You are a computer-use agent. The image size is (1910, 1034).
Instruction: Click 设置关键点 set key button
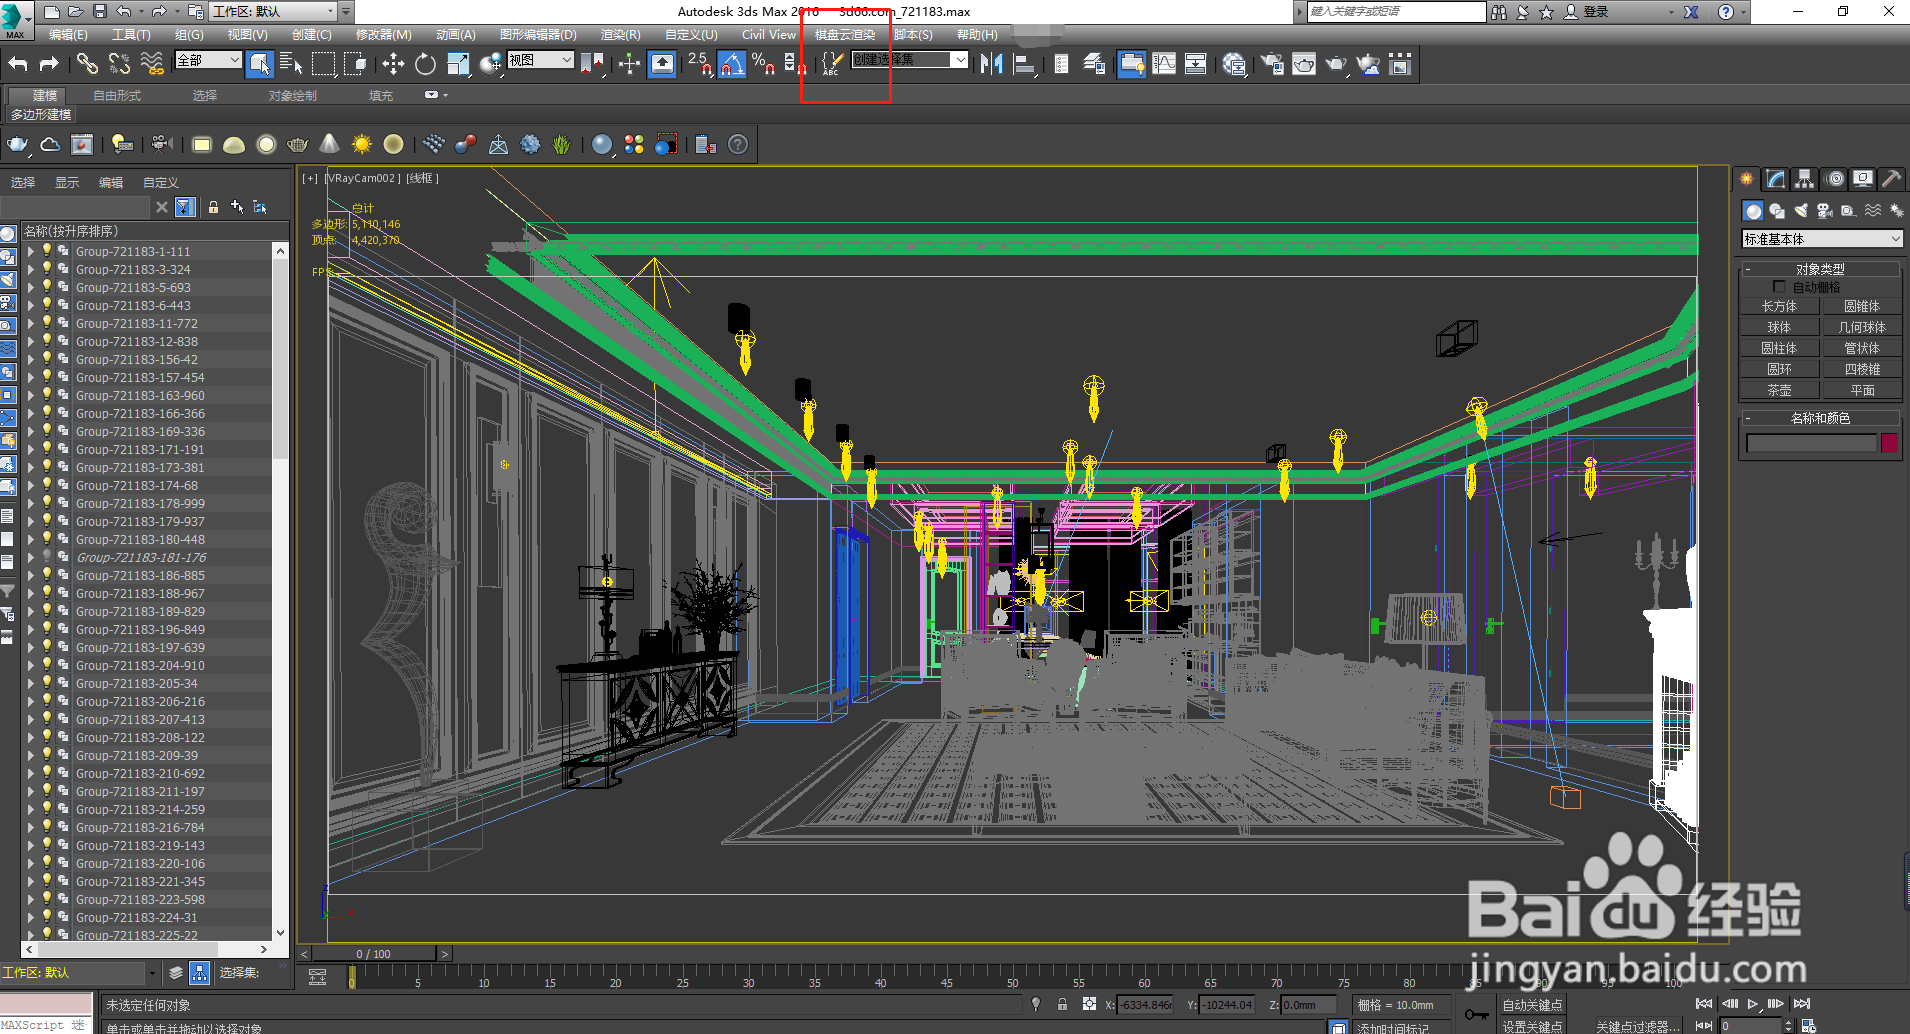1532,1026
